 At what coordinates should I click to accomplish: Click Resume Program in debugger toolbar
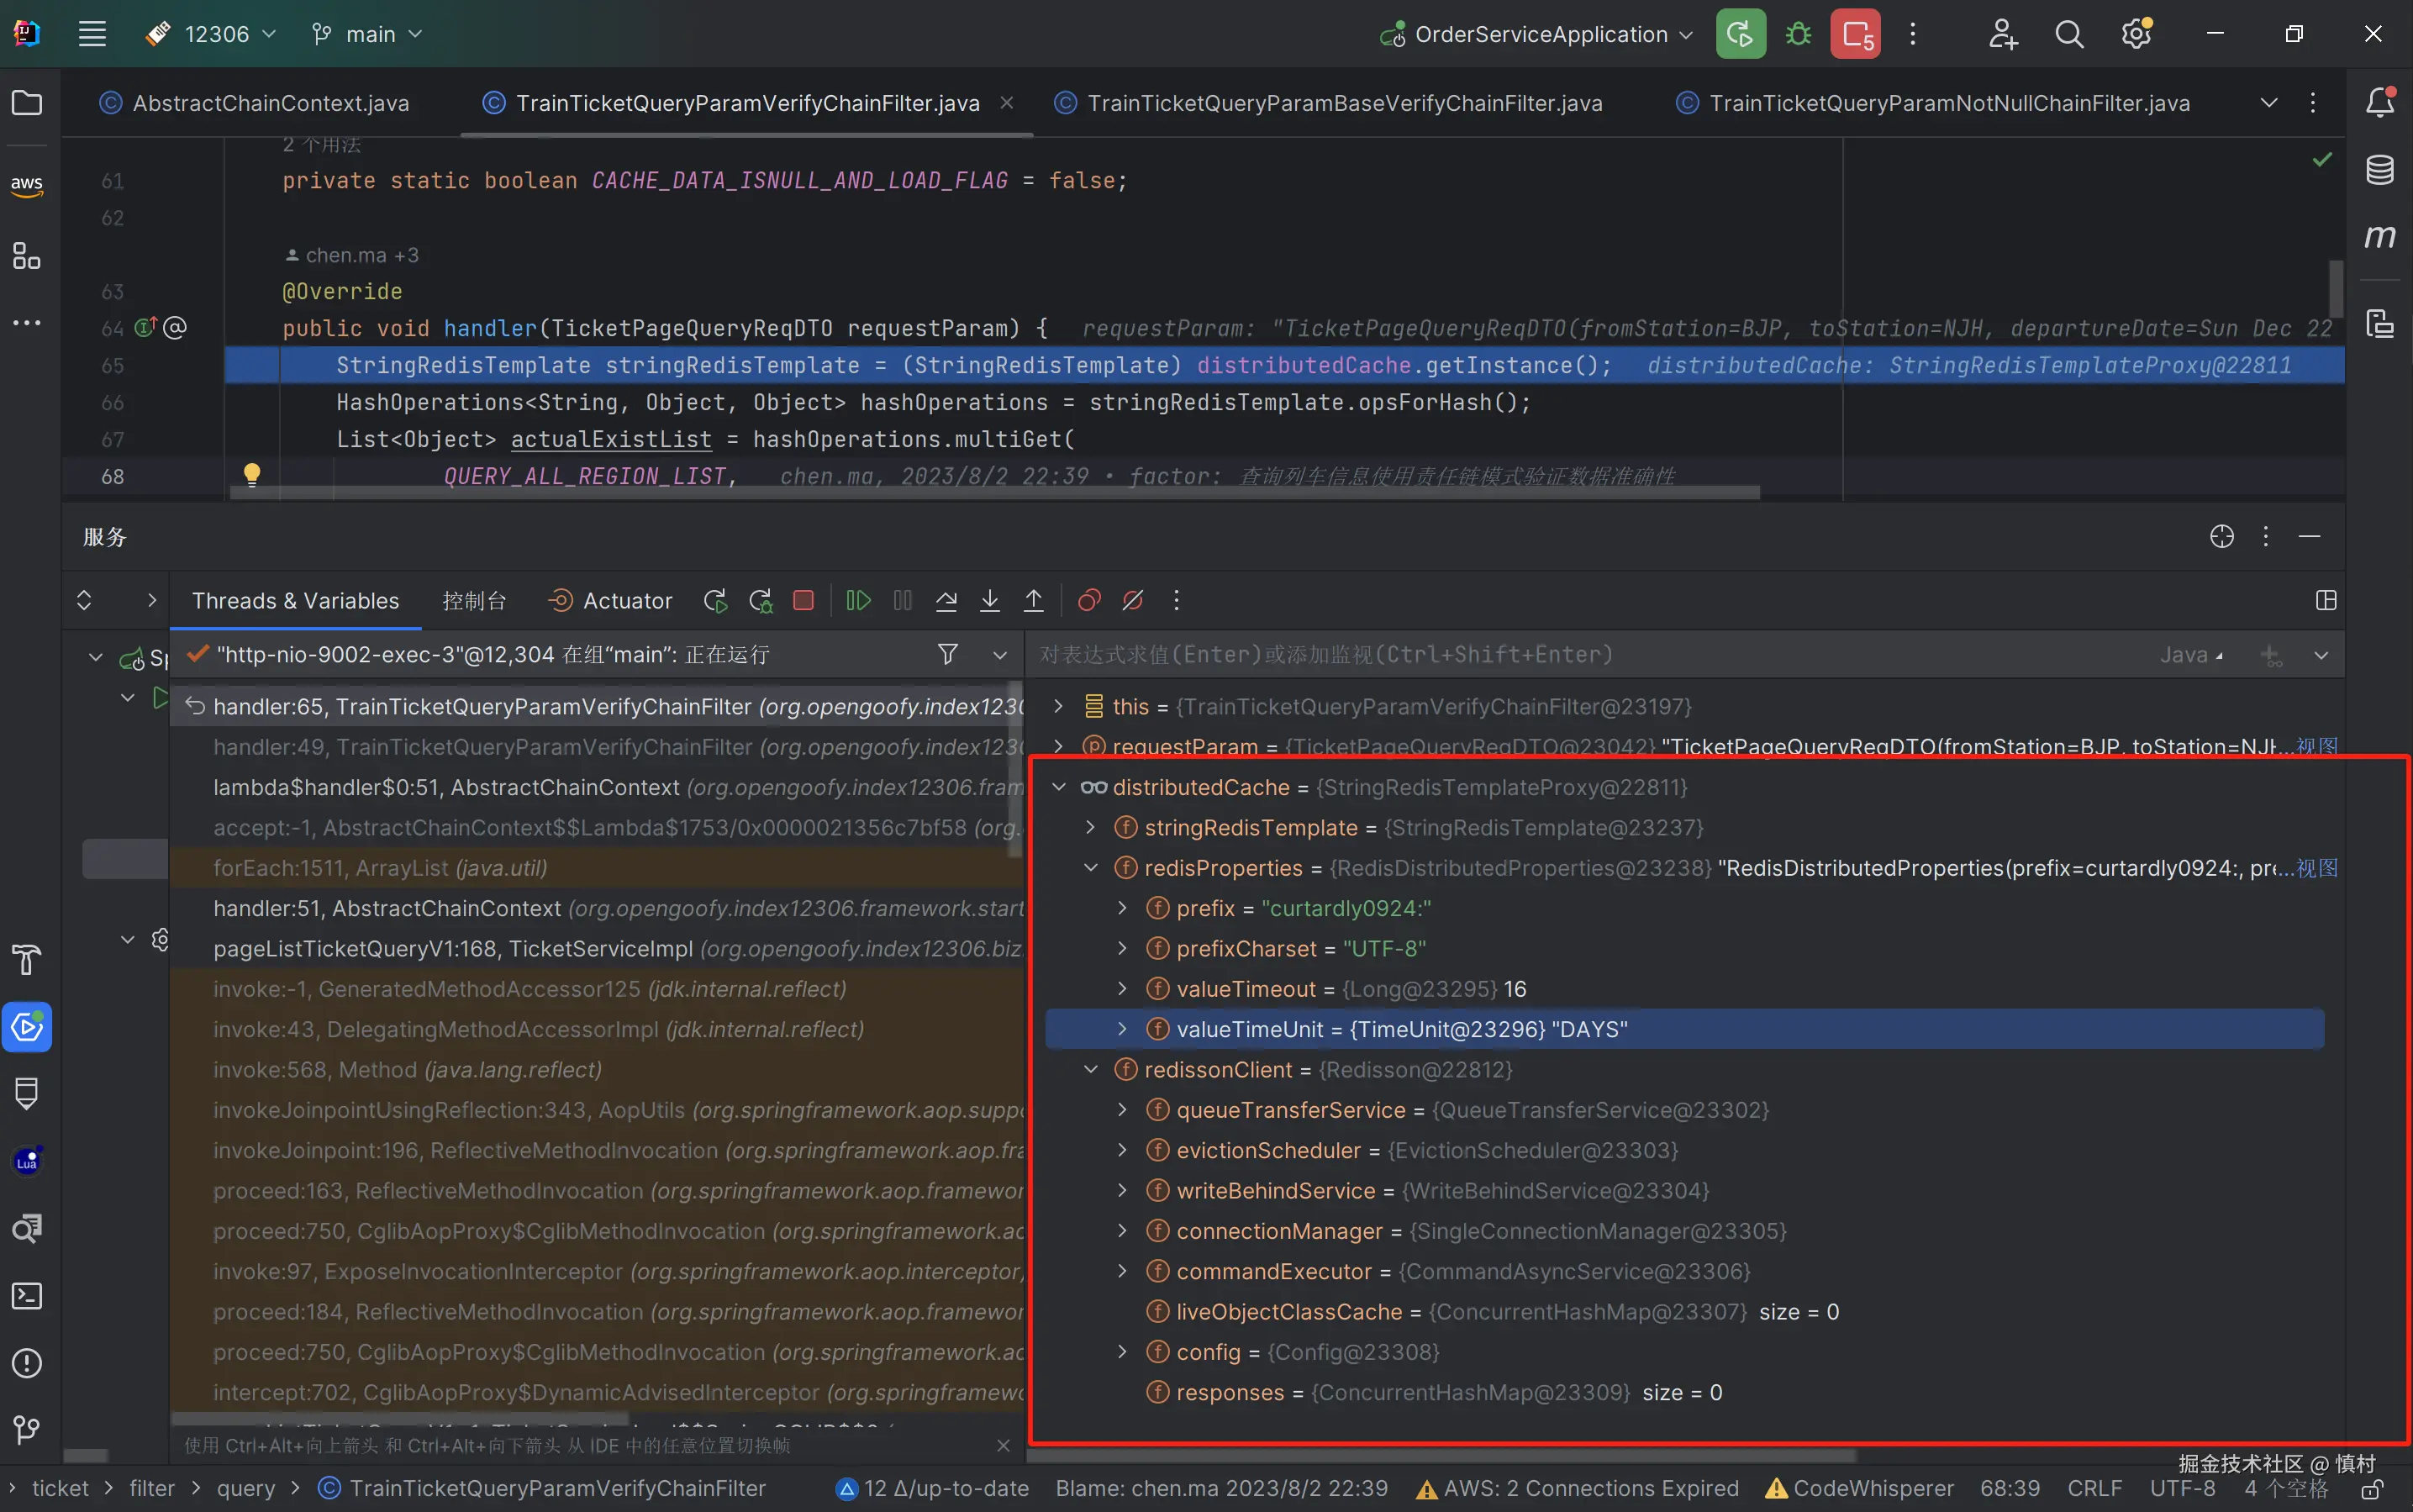858,600
